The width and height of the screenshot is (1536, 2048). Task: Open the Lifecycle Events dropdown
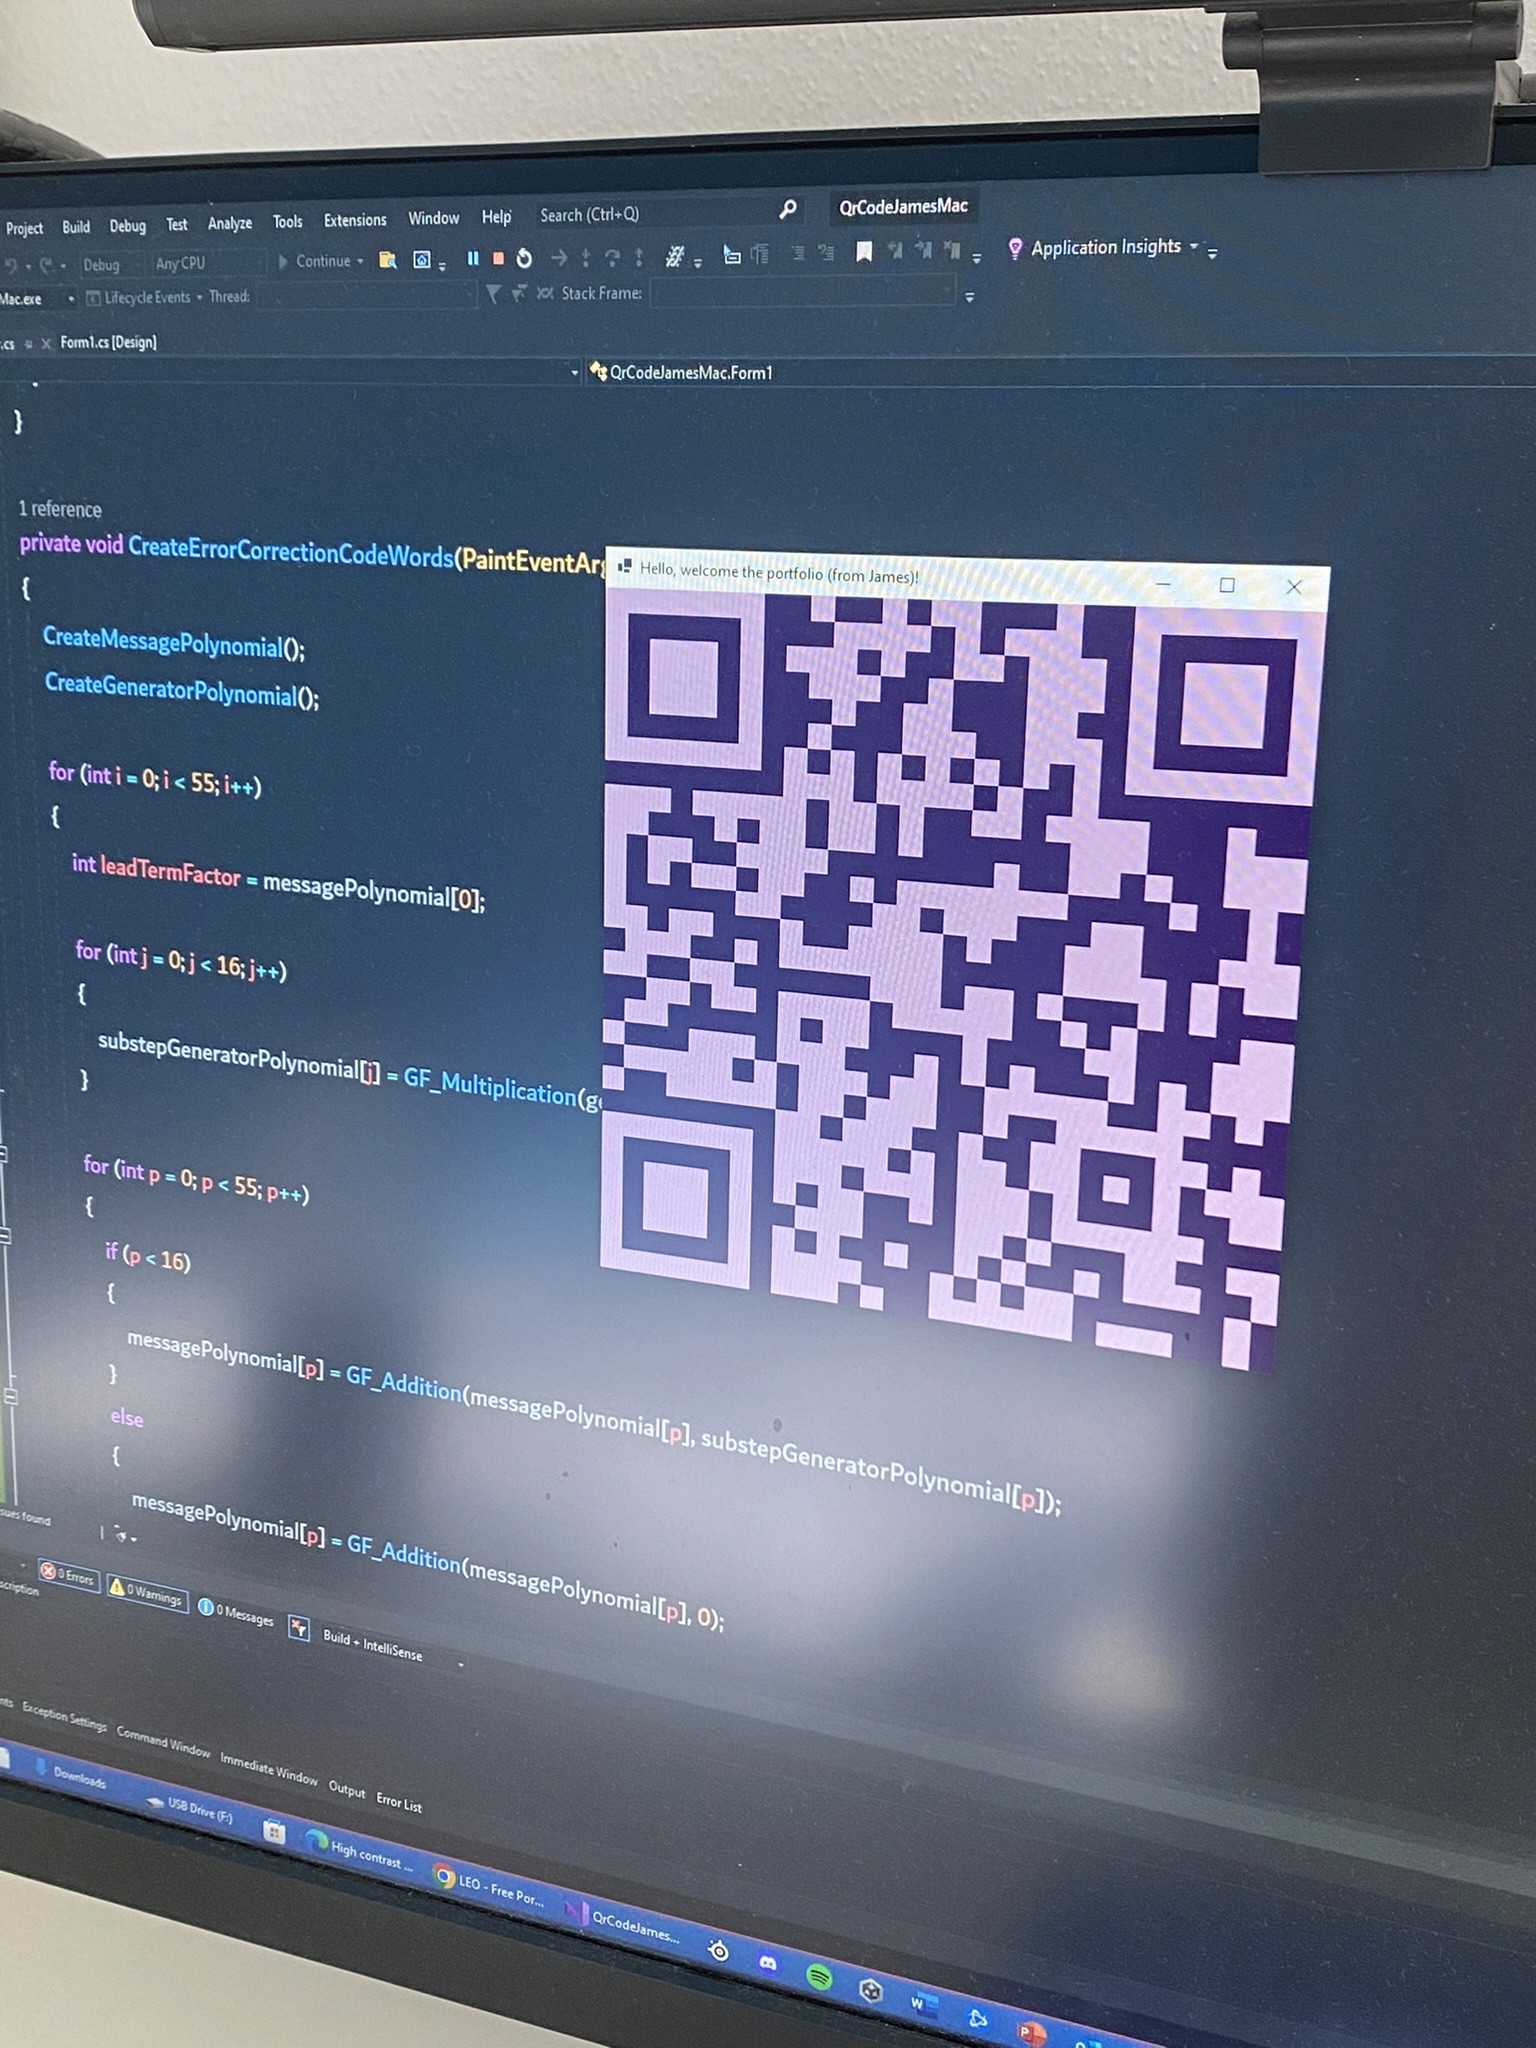pyautogui.click(x=145, y=297)
